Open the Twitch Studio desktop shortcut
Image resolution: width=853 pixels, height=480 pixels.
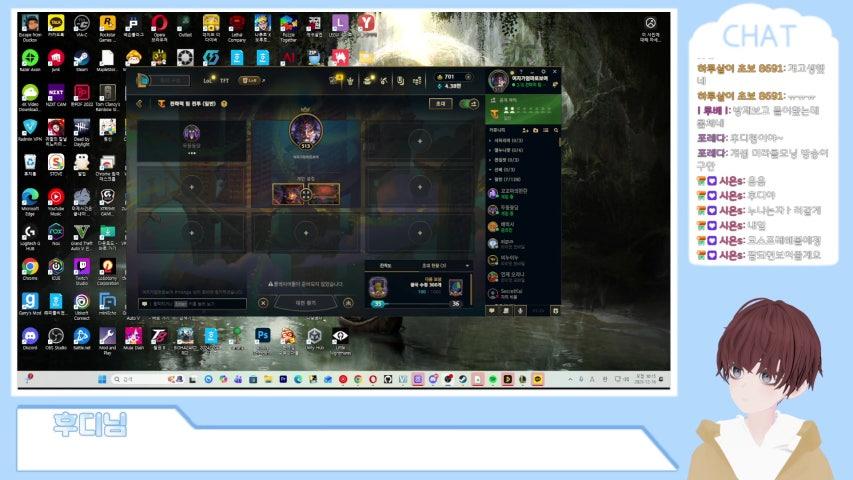click(82, 272)
